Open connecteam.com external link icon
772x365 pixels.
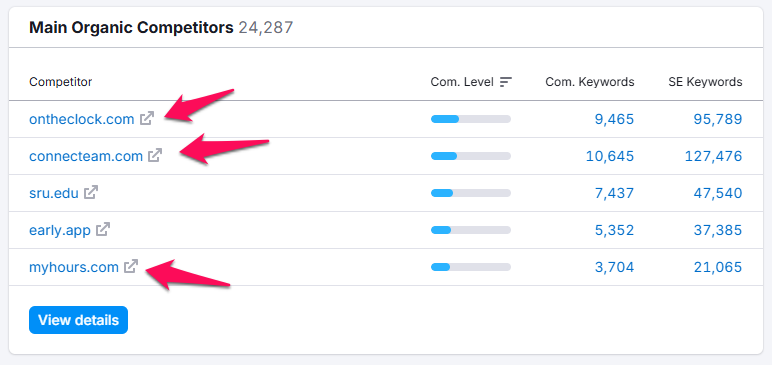(155, 156)
